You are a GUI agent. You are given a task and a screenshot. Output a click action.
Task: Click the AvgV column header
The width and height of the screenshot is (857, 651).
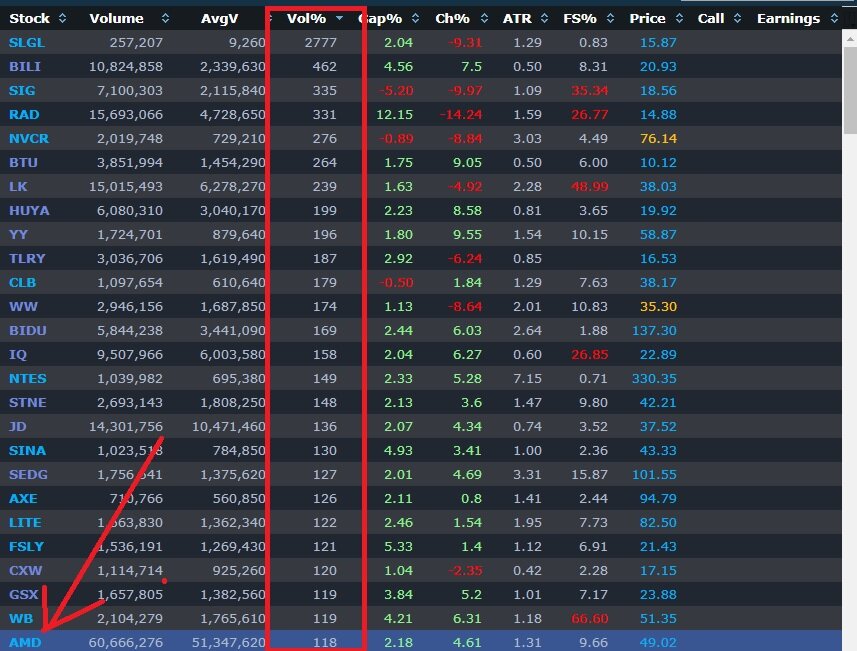pyautogui.click(x=219, y=19)
